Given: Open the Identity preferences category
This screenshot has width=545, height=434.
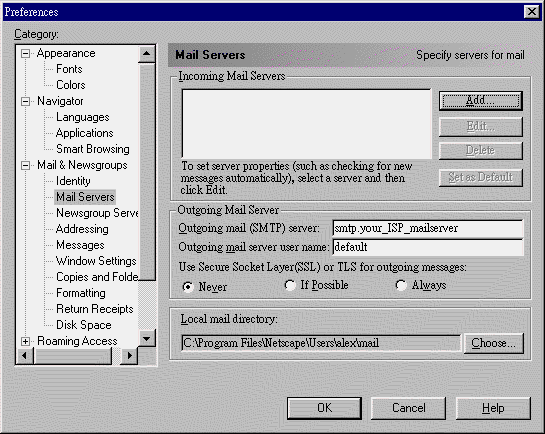Looking at the screenshot, I should (x=73, y=181).
